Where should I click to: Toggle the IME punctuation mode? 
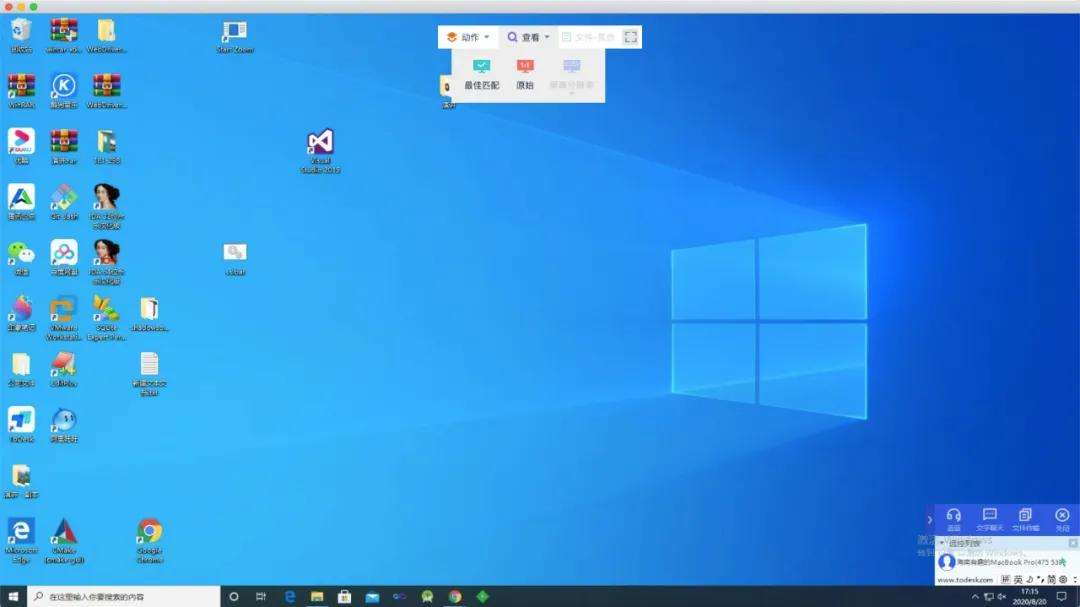[1040, 579]
